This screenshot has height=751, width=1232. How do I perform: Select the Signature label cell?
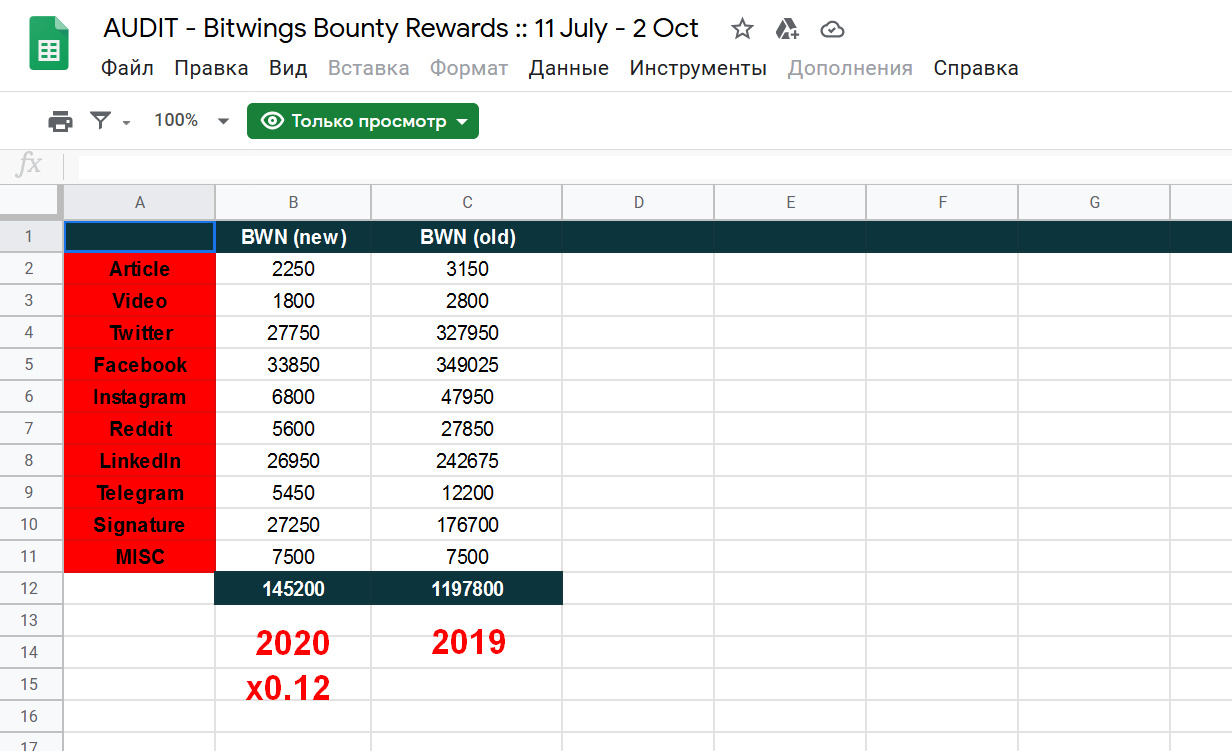[140, 525]
